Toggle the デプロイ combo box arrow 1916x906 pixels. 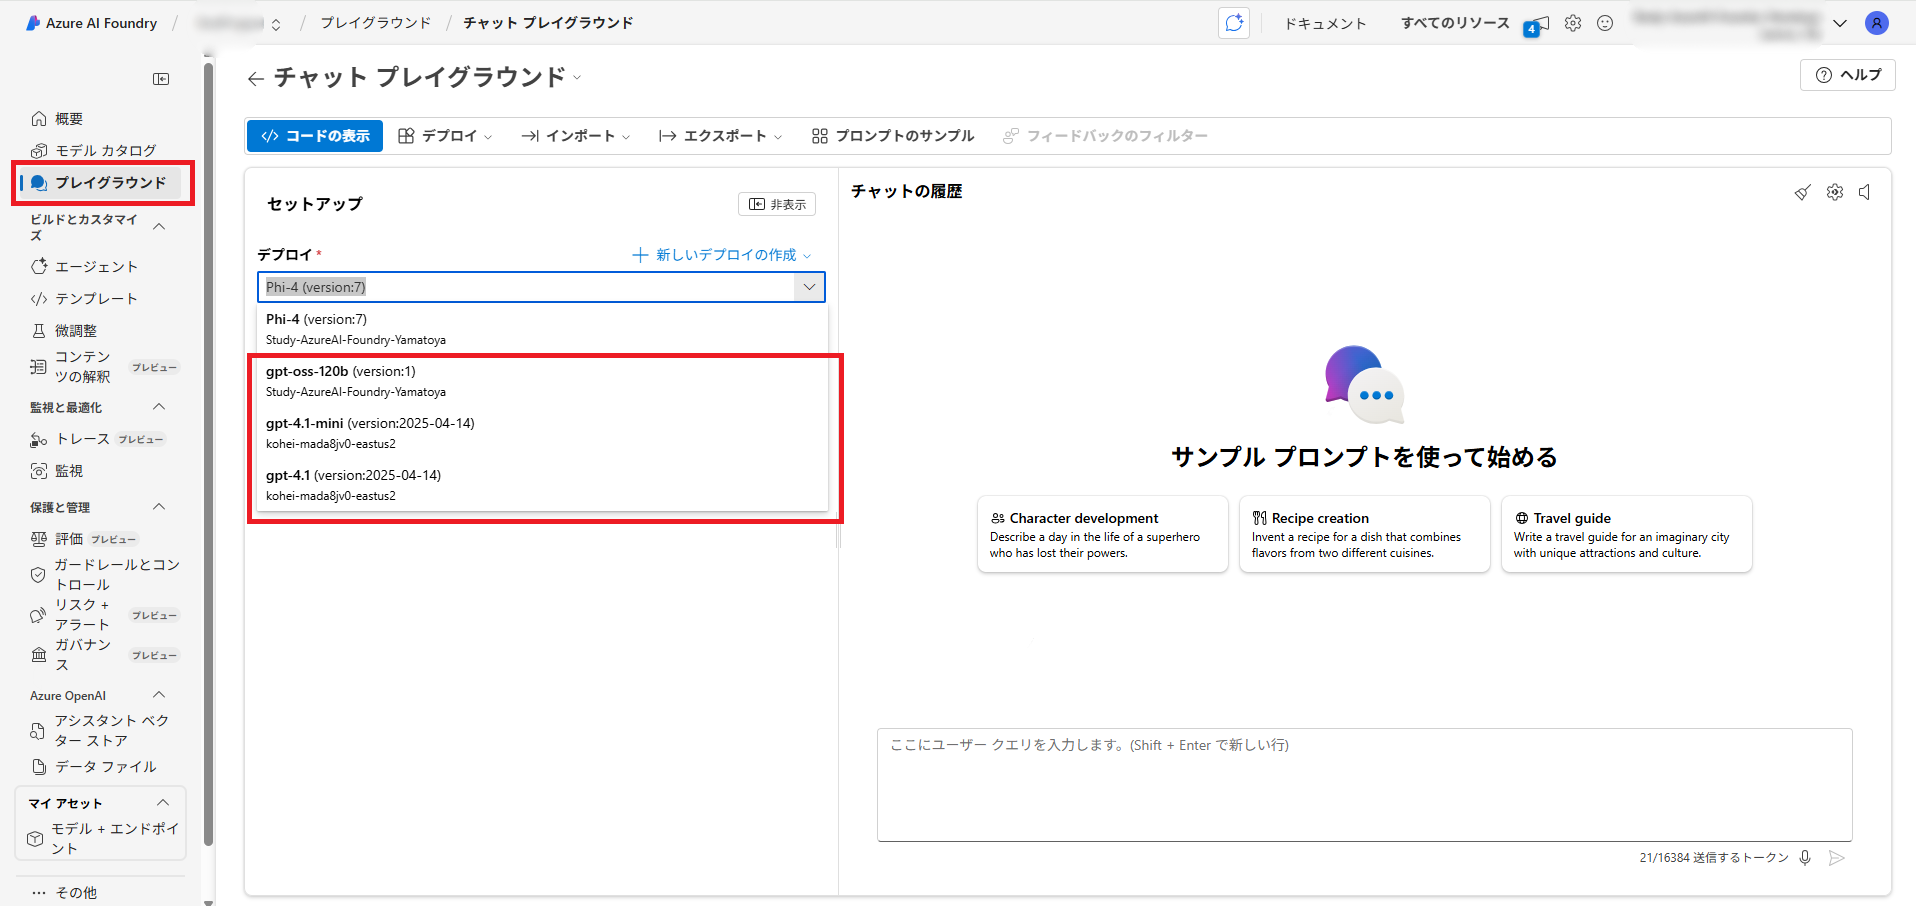click(809, 287)
